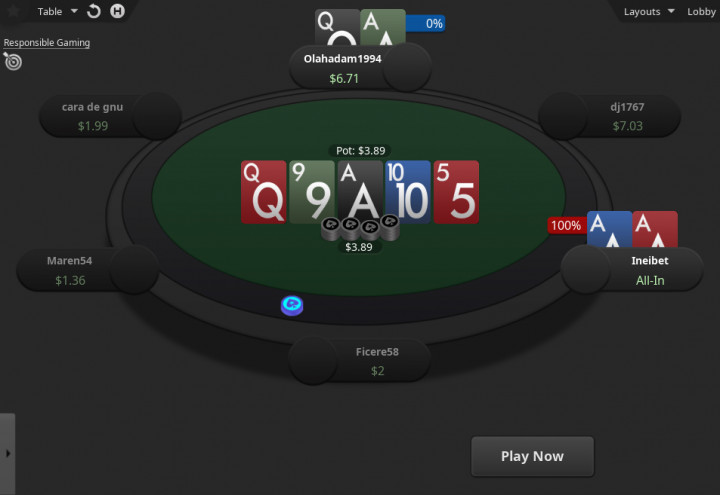Click the refresh arrow icon next to Table
The width and height of the screenshot is (720, 495).
coord(94,11)
